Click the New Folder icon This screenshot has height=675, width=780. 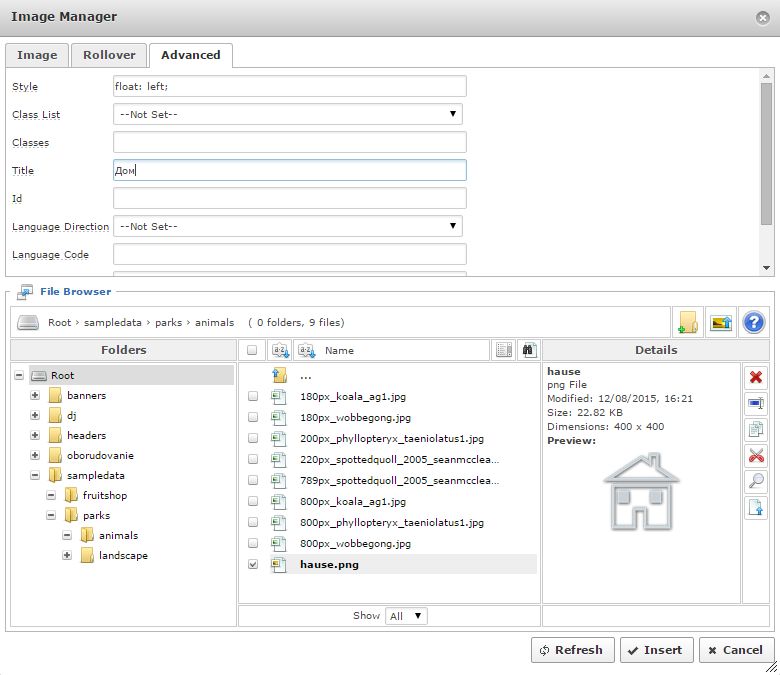pos(687,322)
